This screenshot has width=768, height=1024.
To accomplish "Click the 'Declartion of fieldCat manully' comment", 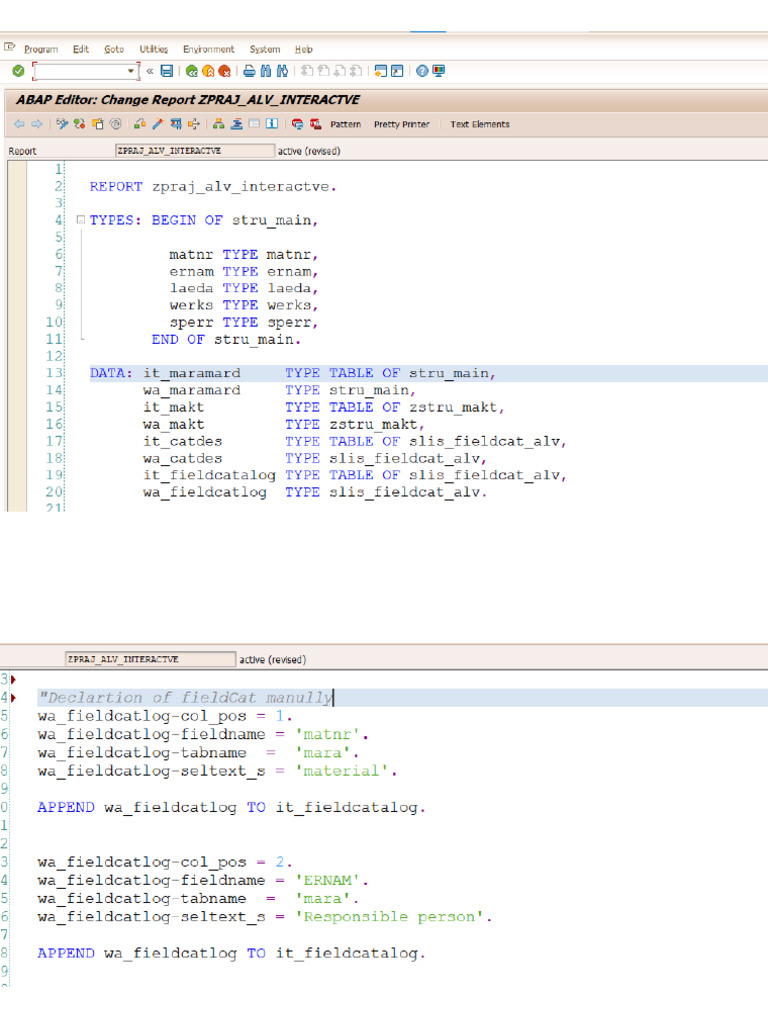I will 185,697.
